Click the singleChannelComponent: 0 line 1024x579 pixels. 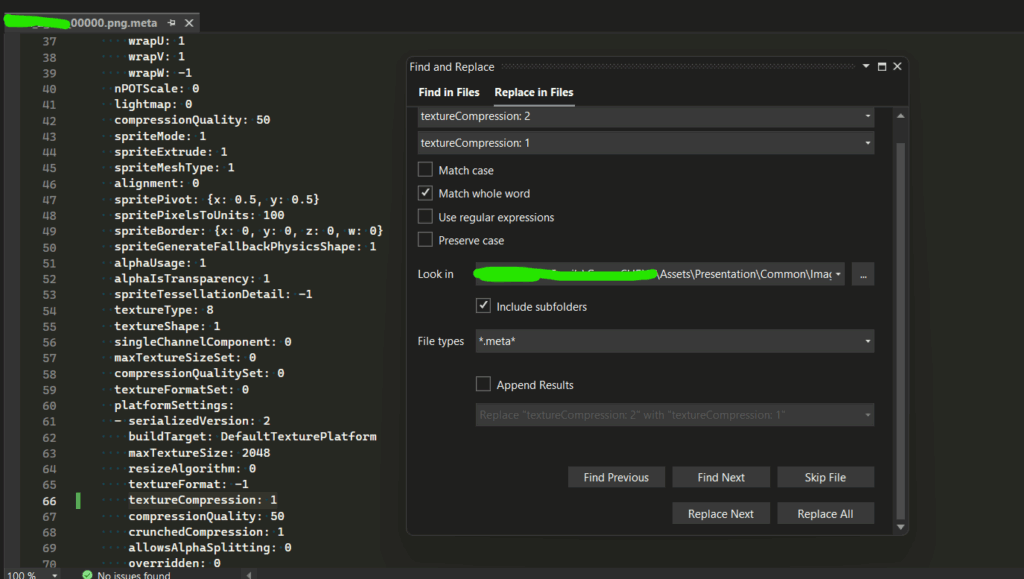(202, 342)
